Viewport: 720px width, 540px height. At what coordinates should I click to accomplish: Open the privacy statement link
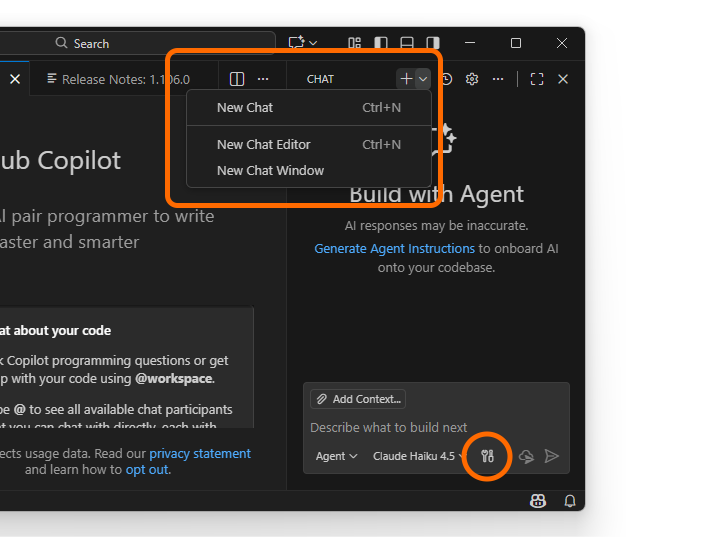[x=200, y=454]
